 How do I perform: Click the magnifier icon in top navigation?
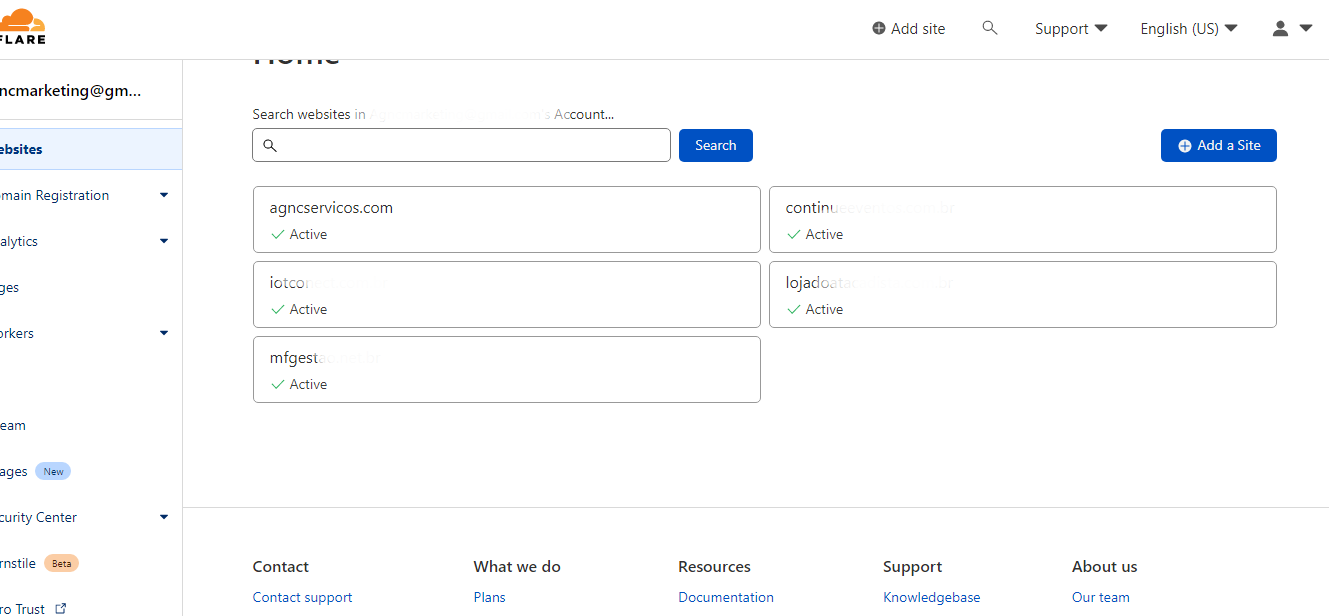click(x=990, y=28)
